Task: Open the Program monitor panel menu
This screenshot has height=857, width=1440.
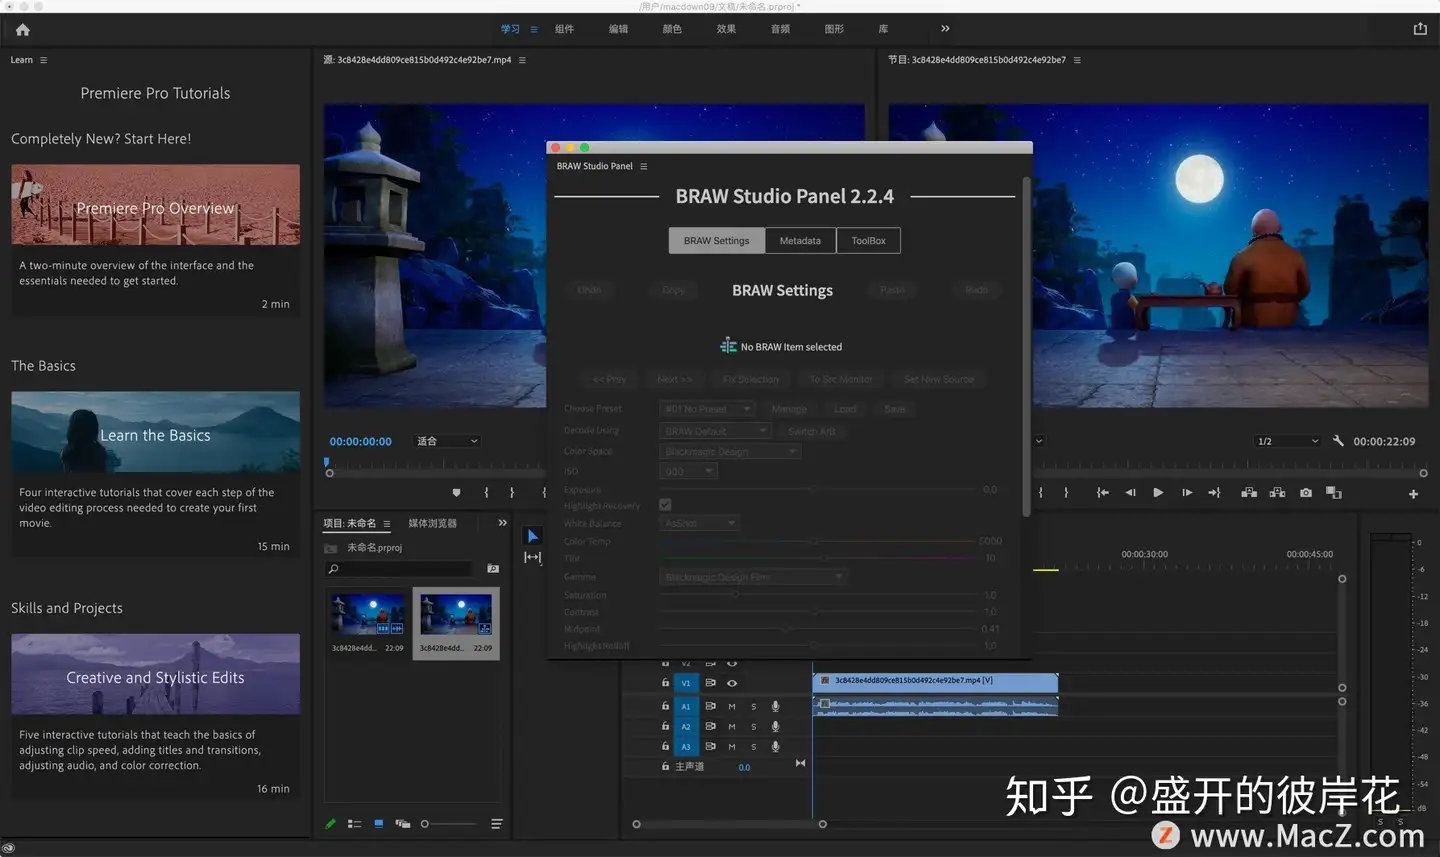Action: (1077, 60)
